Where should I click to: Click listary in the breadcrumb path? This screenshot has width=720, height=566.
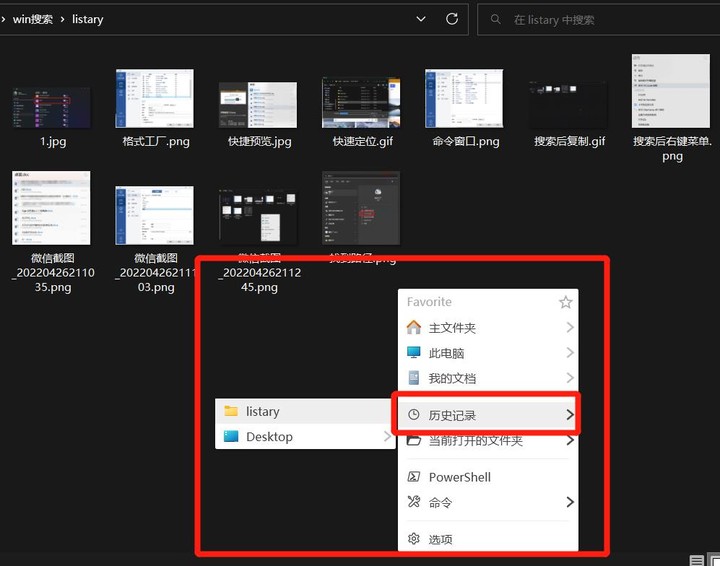[x=87, y=19]
